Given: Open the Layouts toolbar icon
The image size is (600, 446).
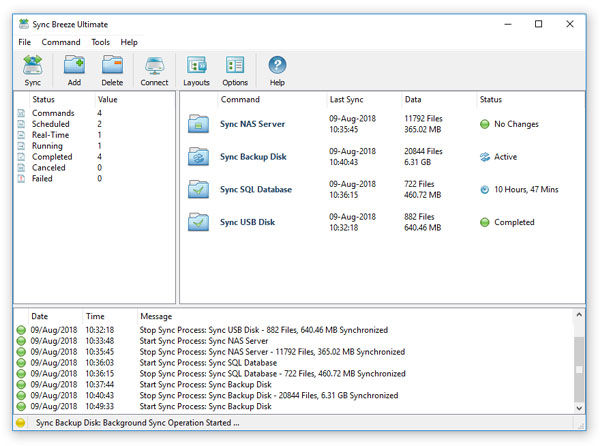Looking at the screenshot, I should (196, 70).
